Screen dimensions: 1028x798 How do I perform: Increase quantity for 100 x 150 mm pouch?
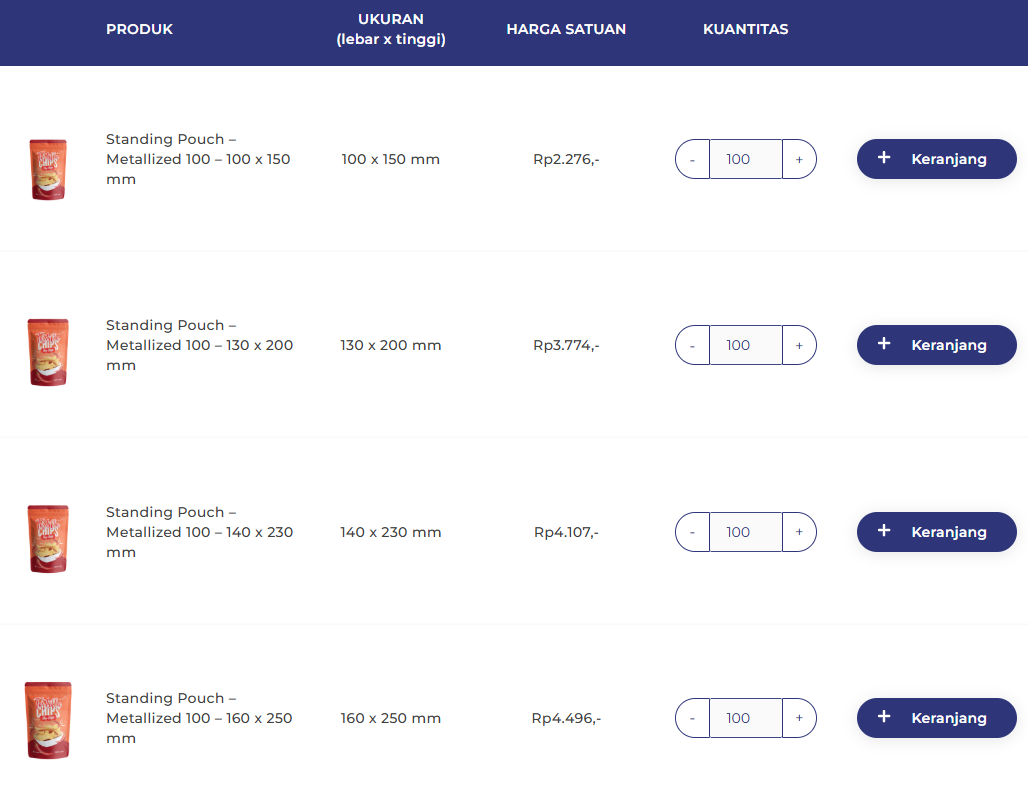coord(798,159)
